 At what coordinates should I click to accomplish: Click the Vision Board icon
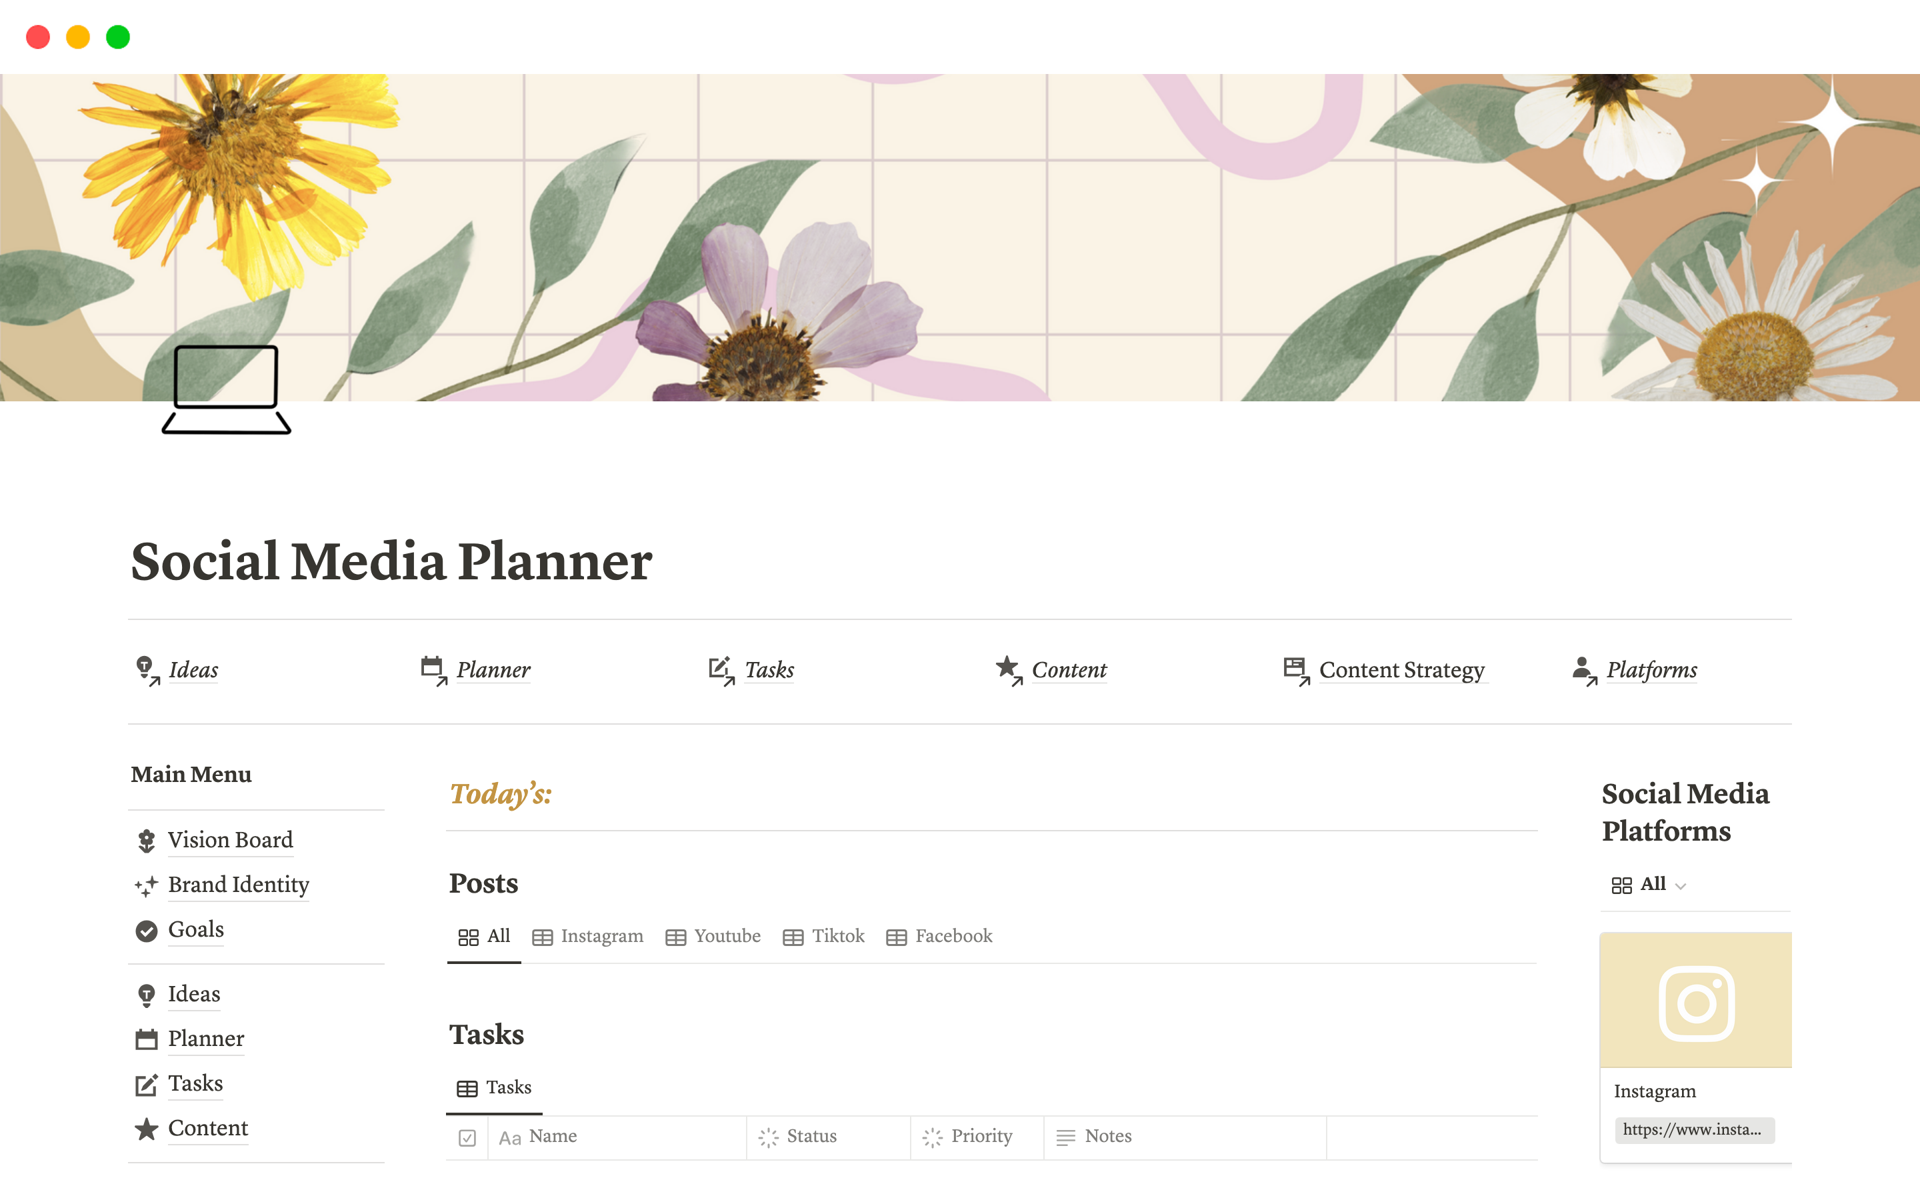click(147, 839)
